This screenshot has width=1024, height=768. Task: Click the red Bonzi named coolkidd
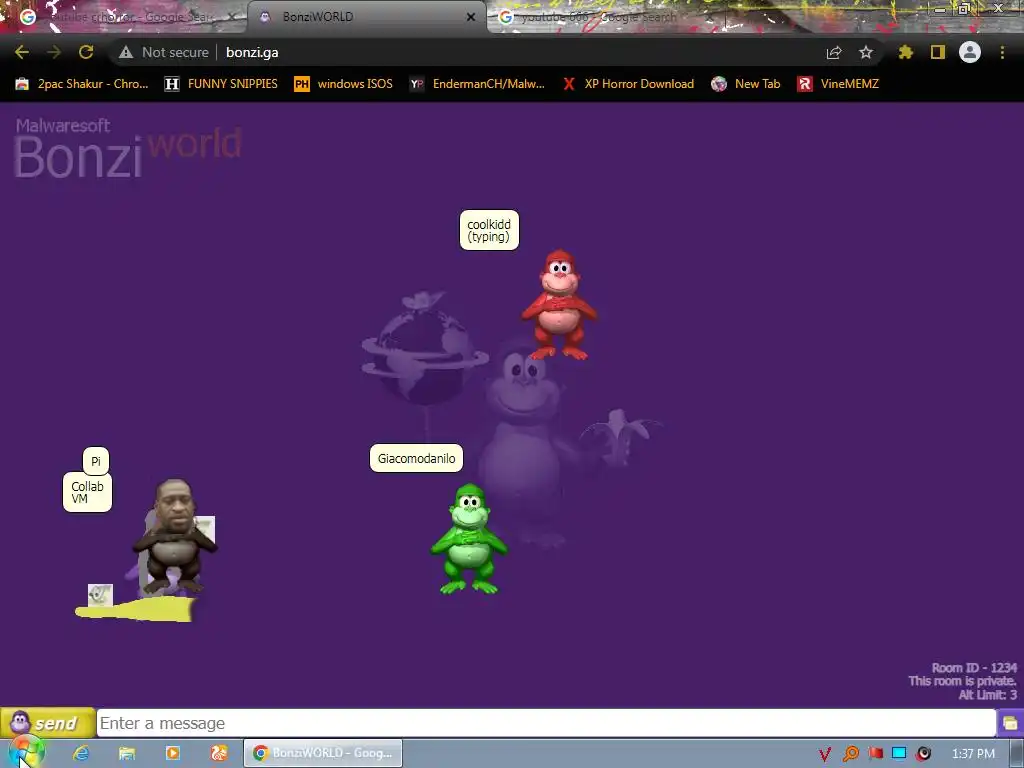pos(559,304)
